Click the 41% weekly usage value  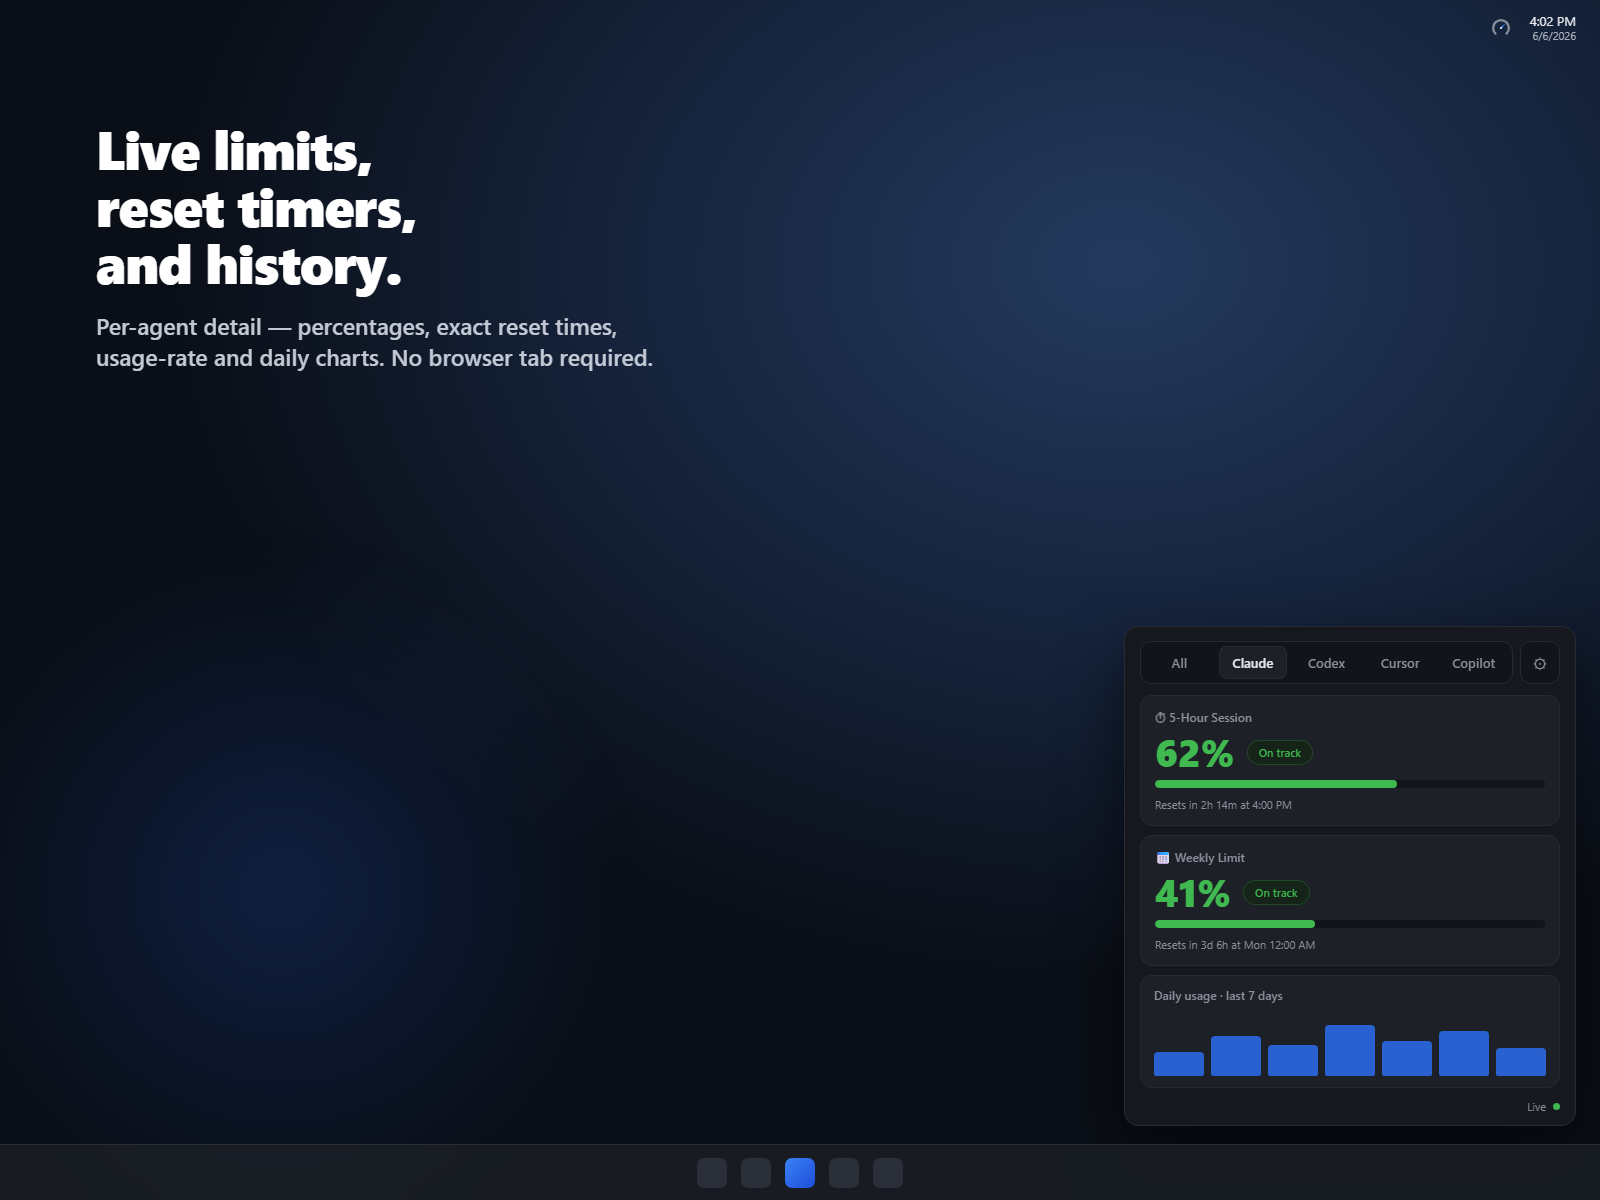(x=1192, y=894)
